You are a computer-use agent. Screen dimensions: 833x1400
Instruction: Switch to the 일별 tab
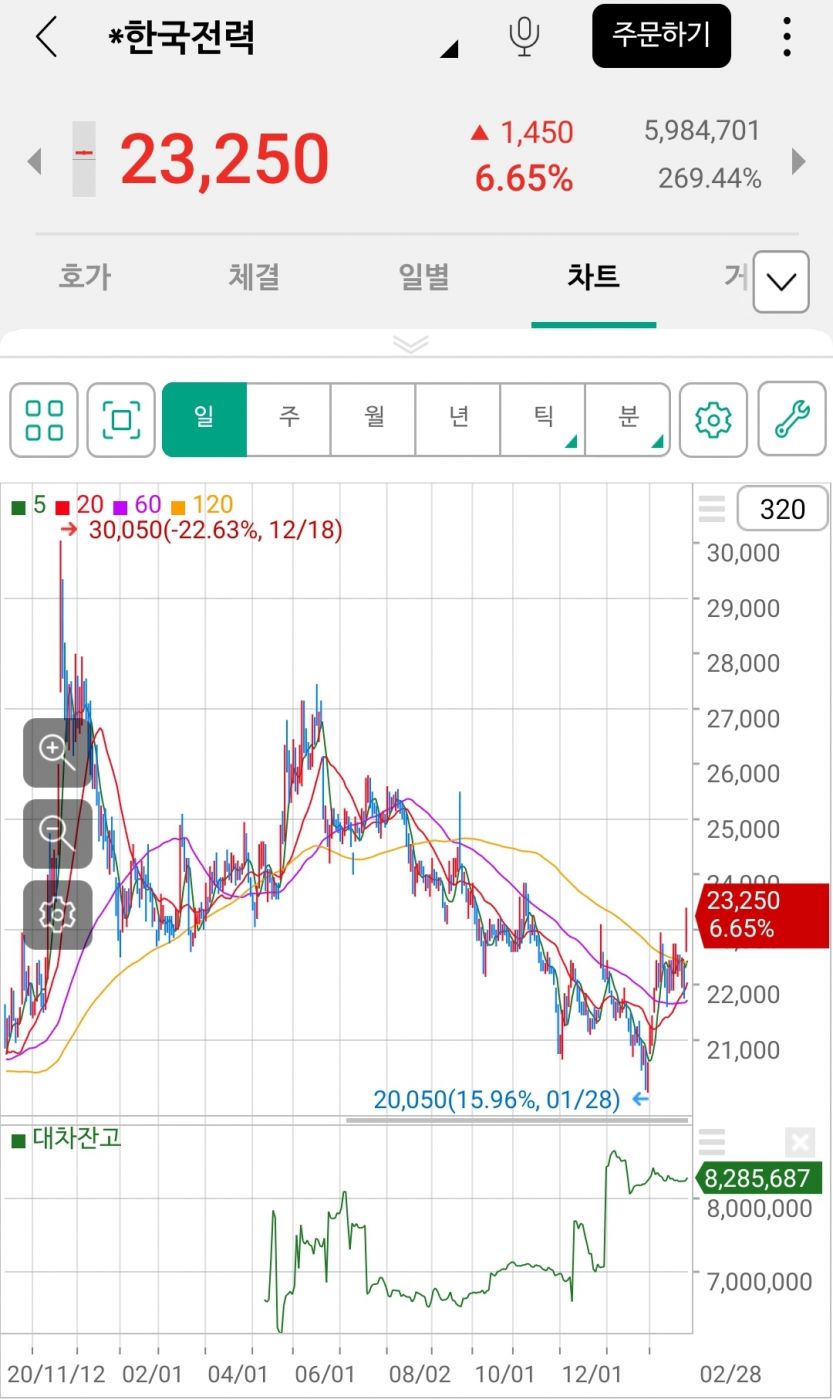pos(424,277)
